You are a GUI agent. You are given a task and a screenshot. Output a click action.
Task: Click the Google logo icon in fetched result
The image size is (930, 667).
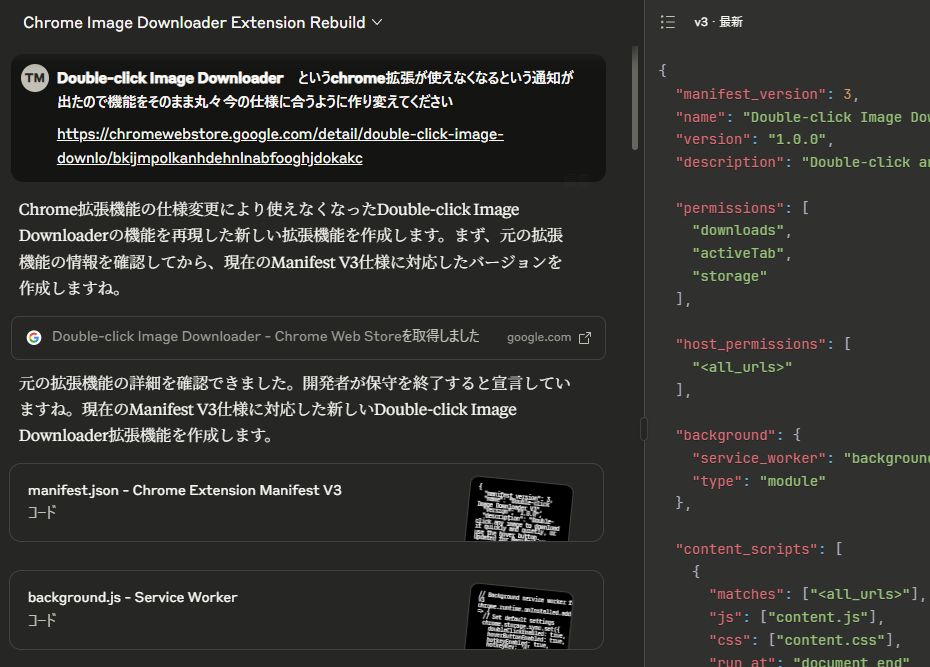(x=34, y=337)
